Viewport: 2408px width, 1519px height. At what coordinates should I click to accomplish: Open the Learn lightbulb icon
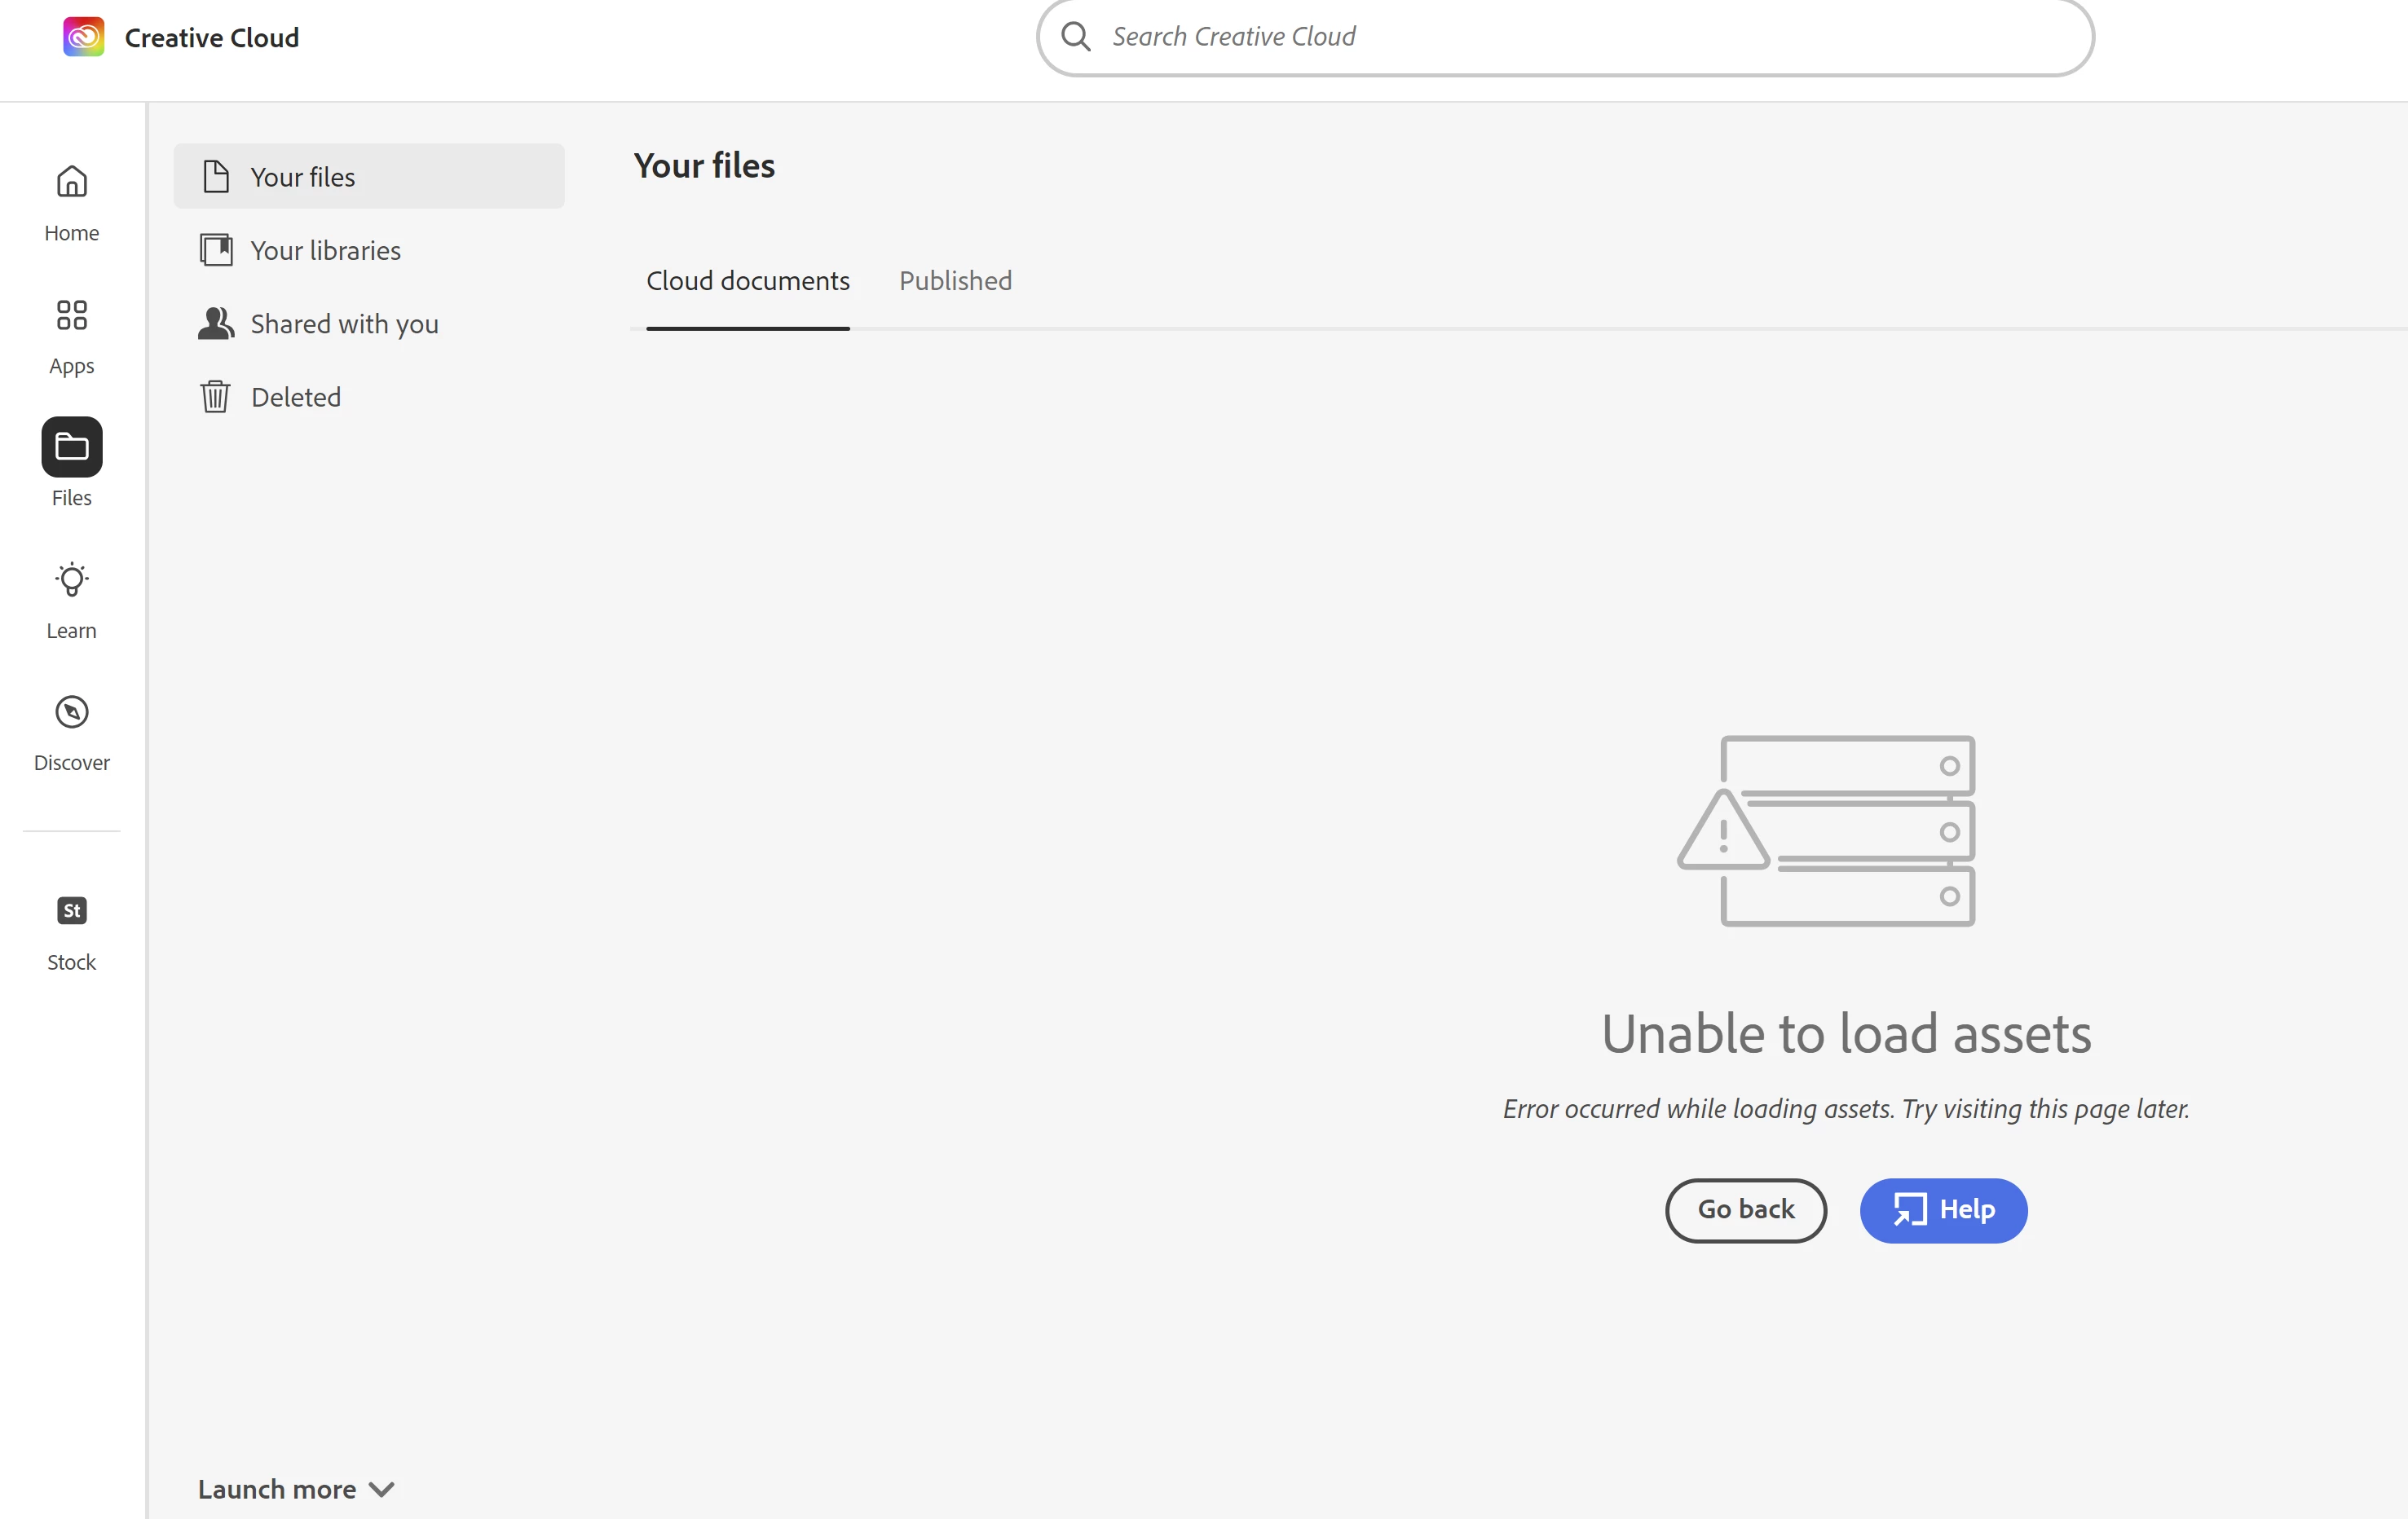[x=71, y=580]
